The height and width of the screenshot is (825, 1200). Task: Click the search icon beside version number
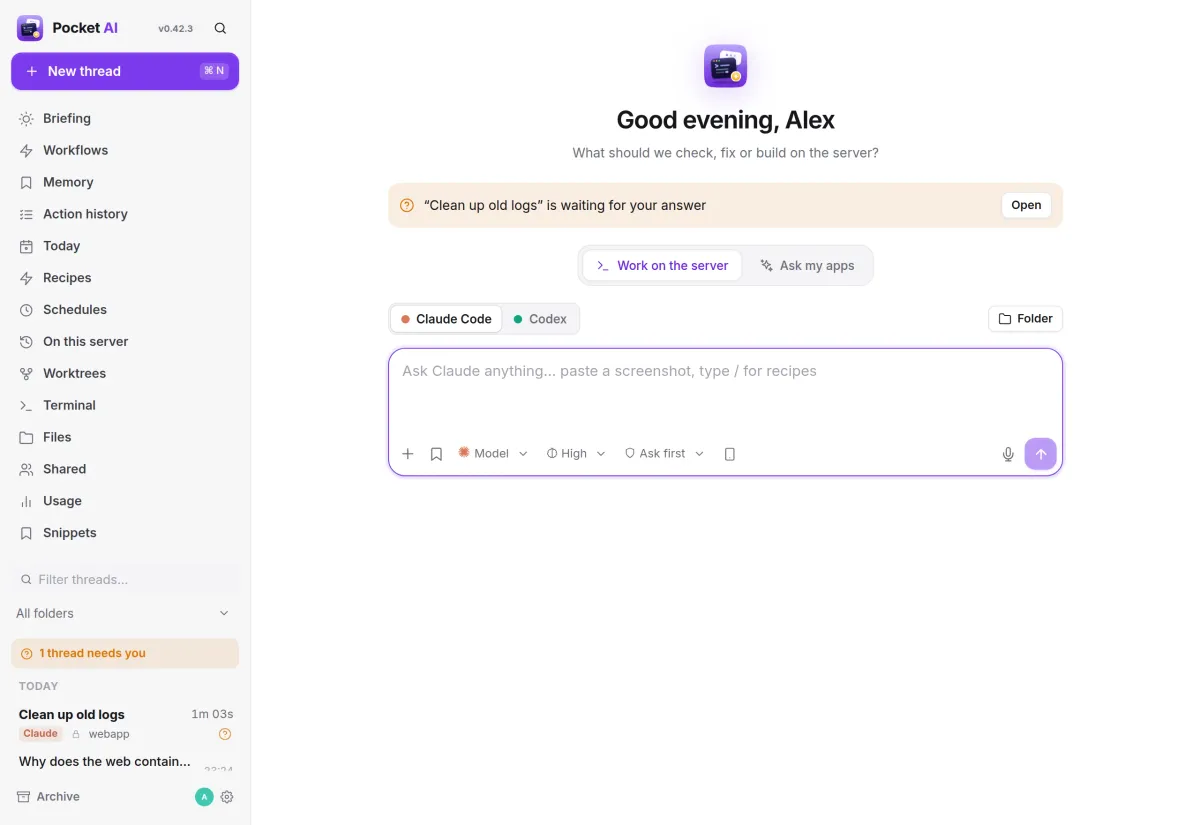point(220,28)
